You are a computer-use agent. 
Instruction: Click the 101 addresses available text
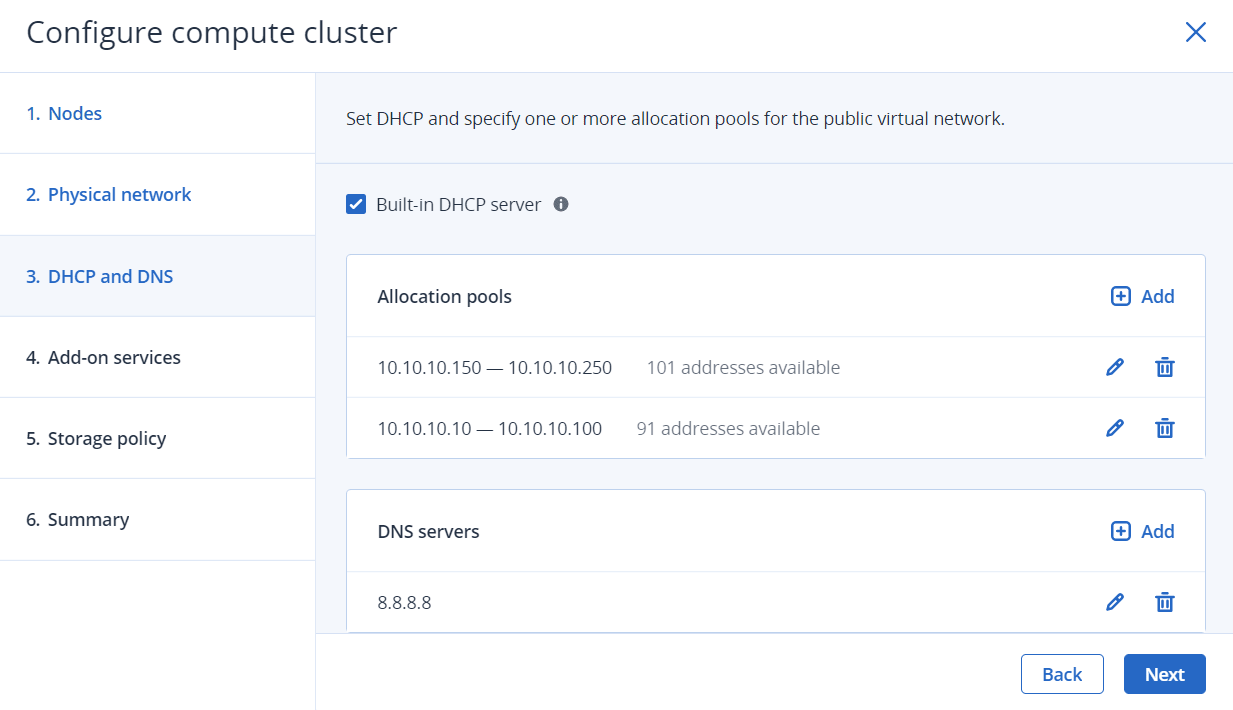[x=743, y=368]
